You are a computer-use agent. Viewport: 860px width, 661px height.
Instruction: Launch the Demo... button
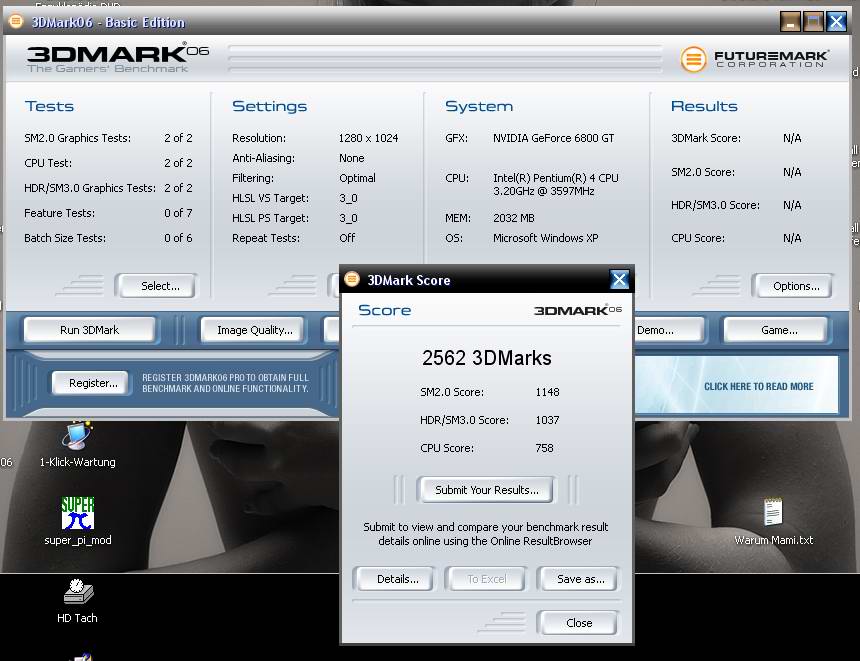click(x=668, y=330)
